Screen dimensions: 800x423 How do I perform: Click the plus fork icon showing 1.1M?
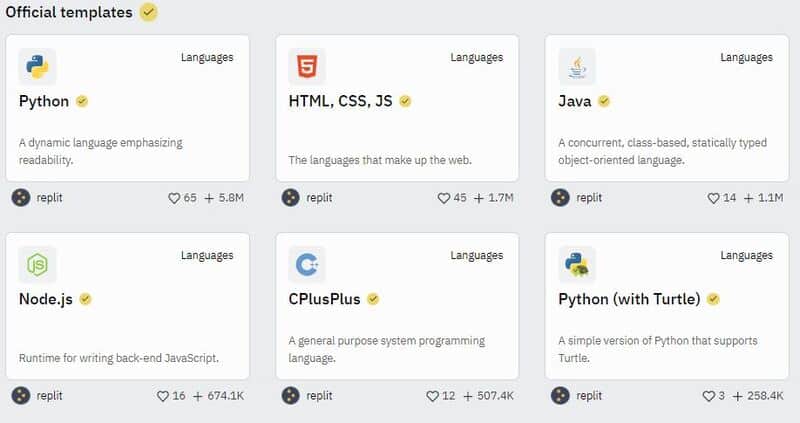pos(748,198)
